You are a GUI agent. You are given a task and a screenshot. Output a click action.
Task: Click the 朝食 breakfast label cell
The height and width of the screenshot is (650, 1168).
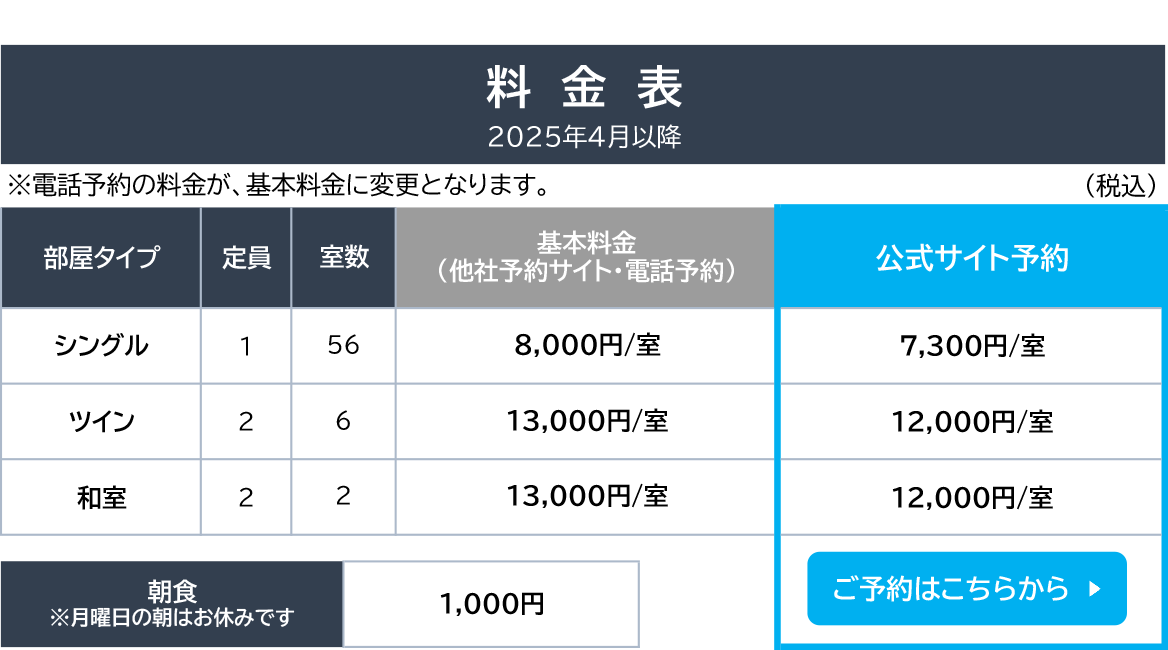coord(172,604)
